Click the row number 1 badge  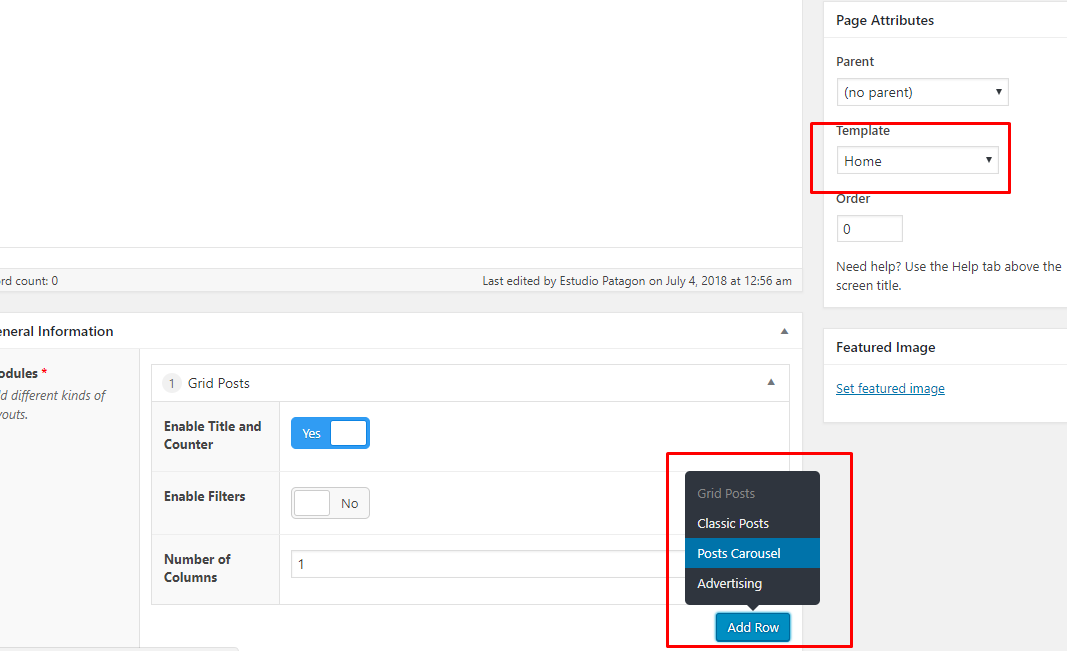point(171,383)
